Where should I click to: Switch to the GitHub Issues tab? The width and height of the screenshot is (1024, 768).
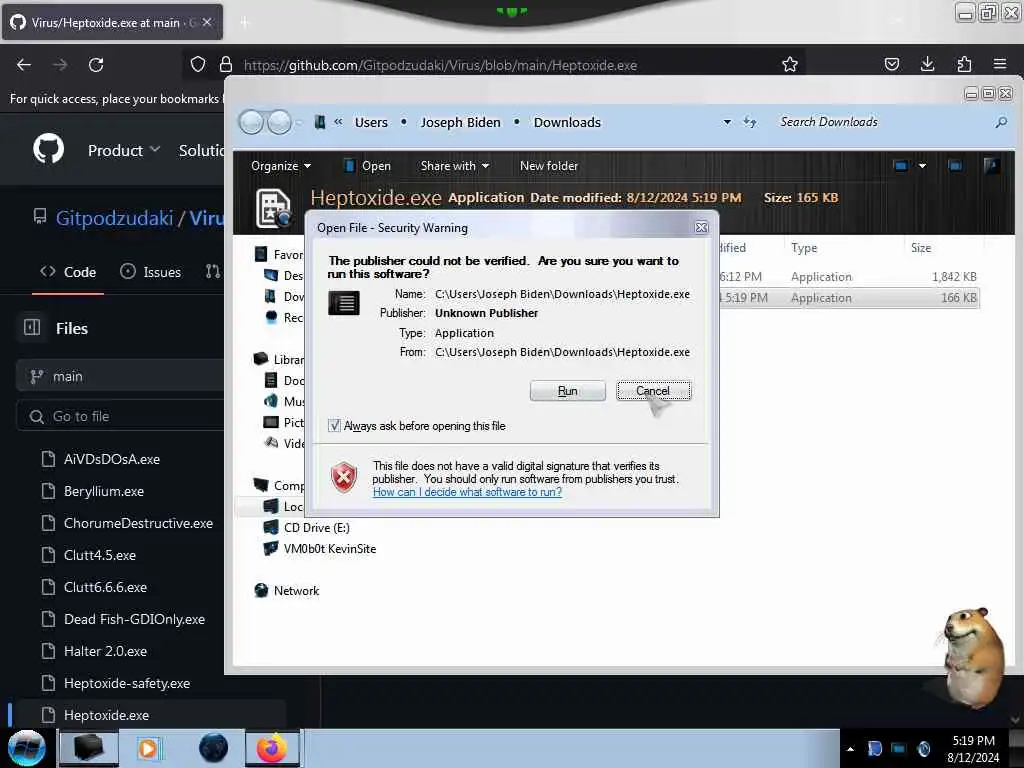151,272
